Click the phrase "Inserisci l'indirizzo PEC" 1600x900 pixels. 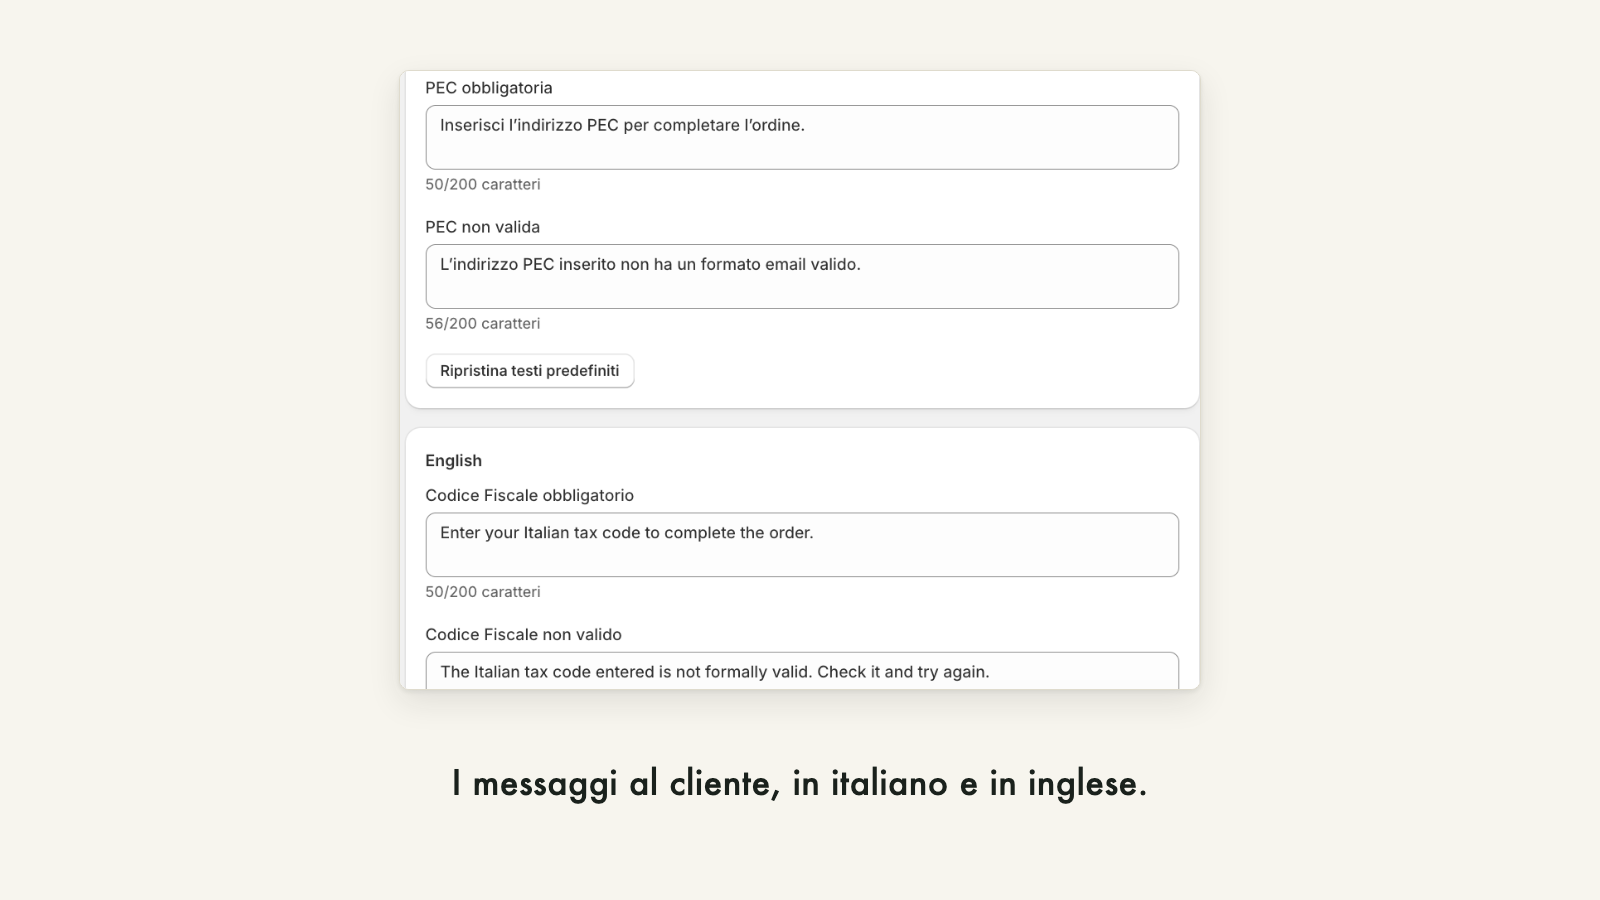click(529, 126)
